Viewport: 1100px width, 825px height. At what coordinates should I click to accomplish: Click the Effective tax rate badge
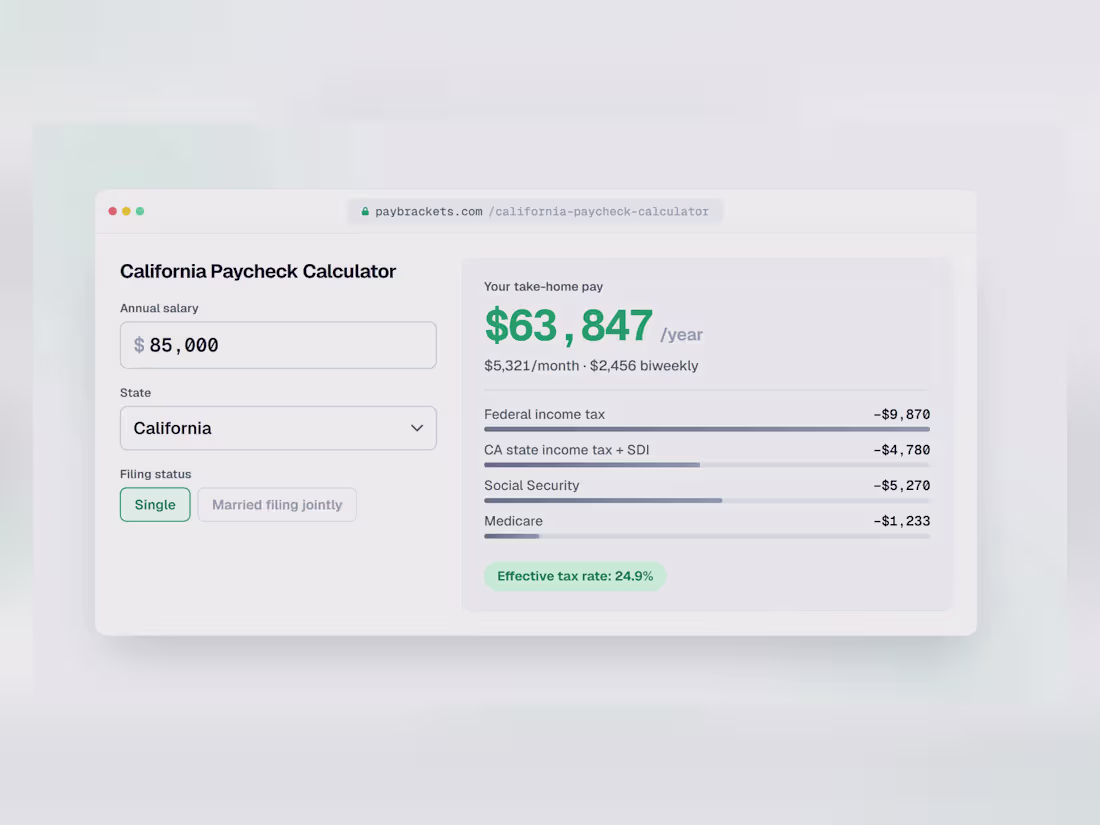(x=575, y=576)
